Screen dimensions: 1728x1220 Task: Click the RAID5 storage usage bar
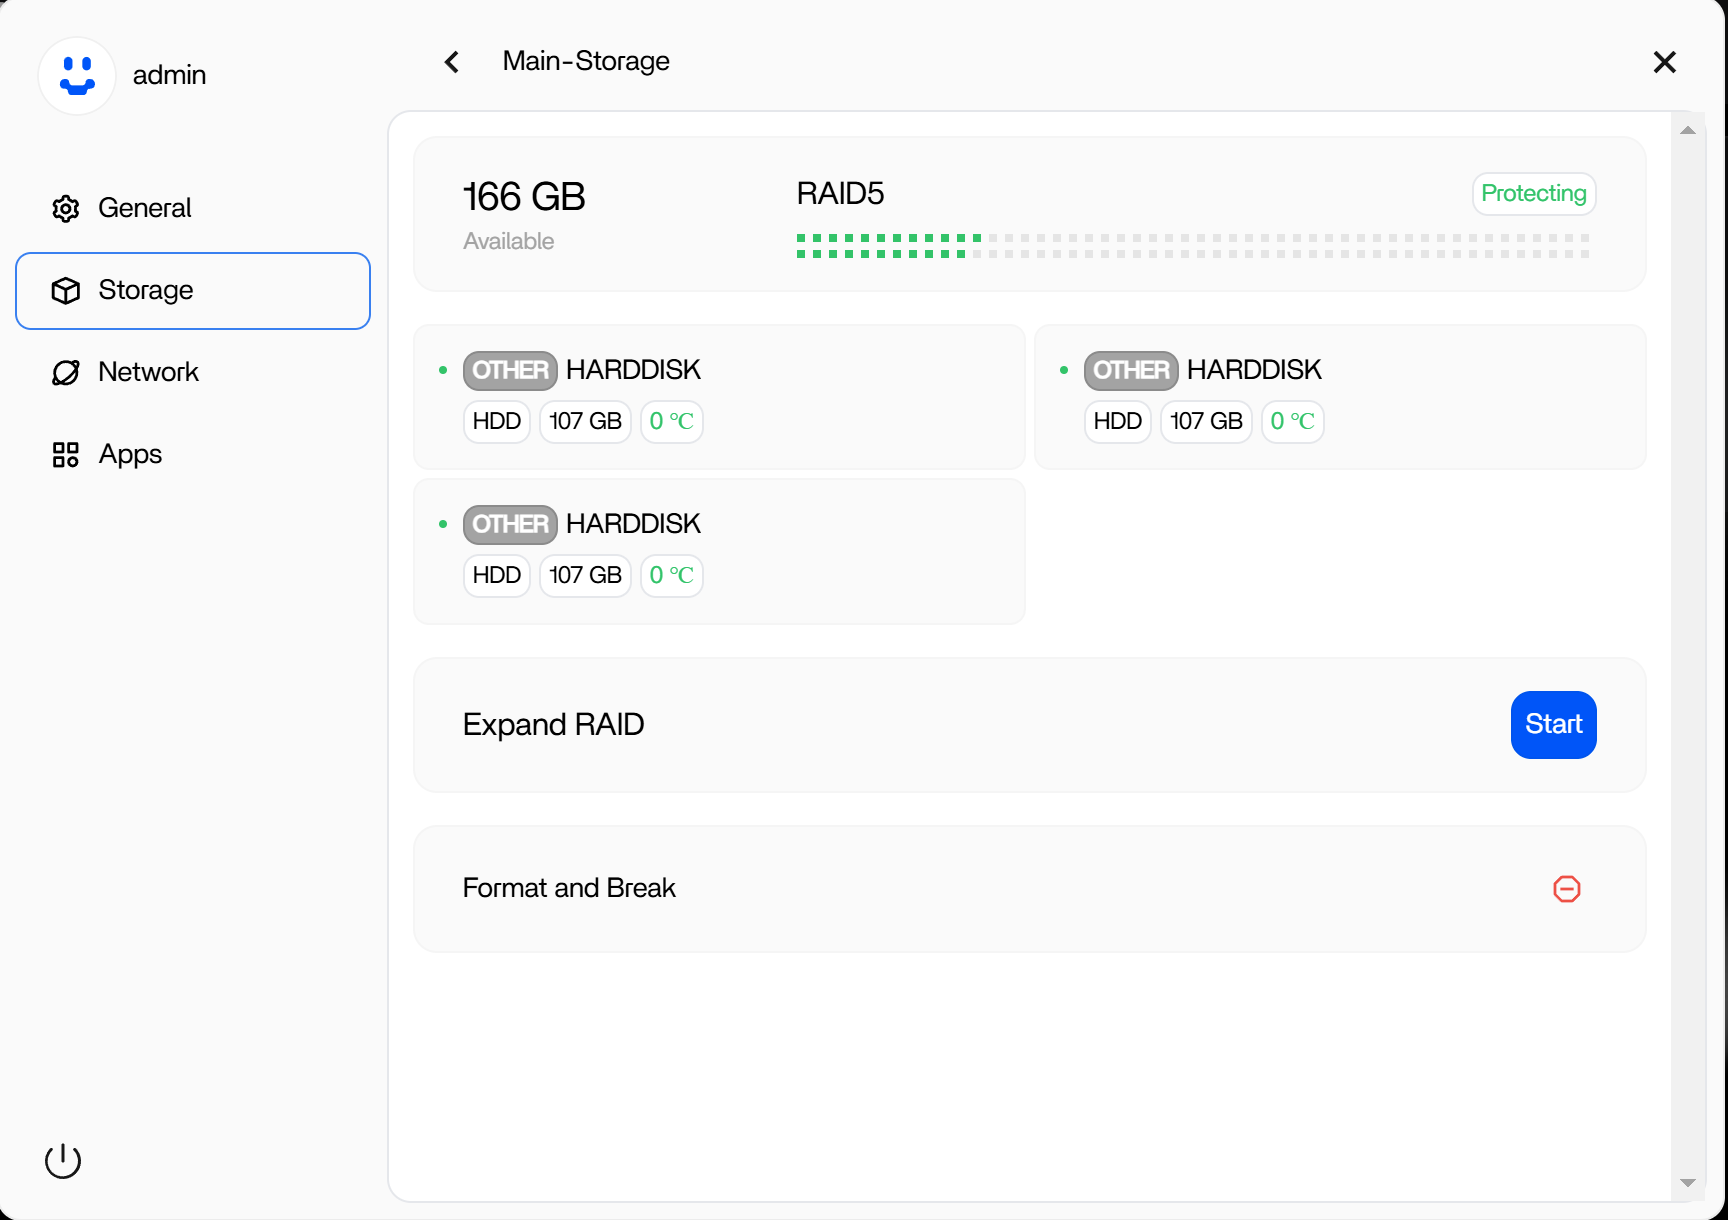(x=1193, y=246)
